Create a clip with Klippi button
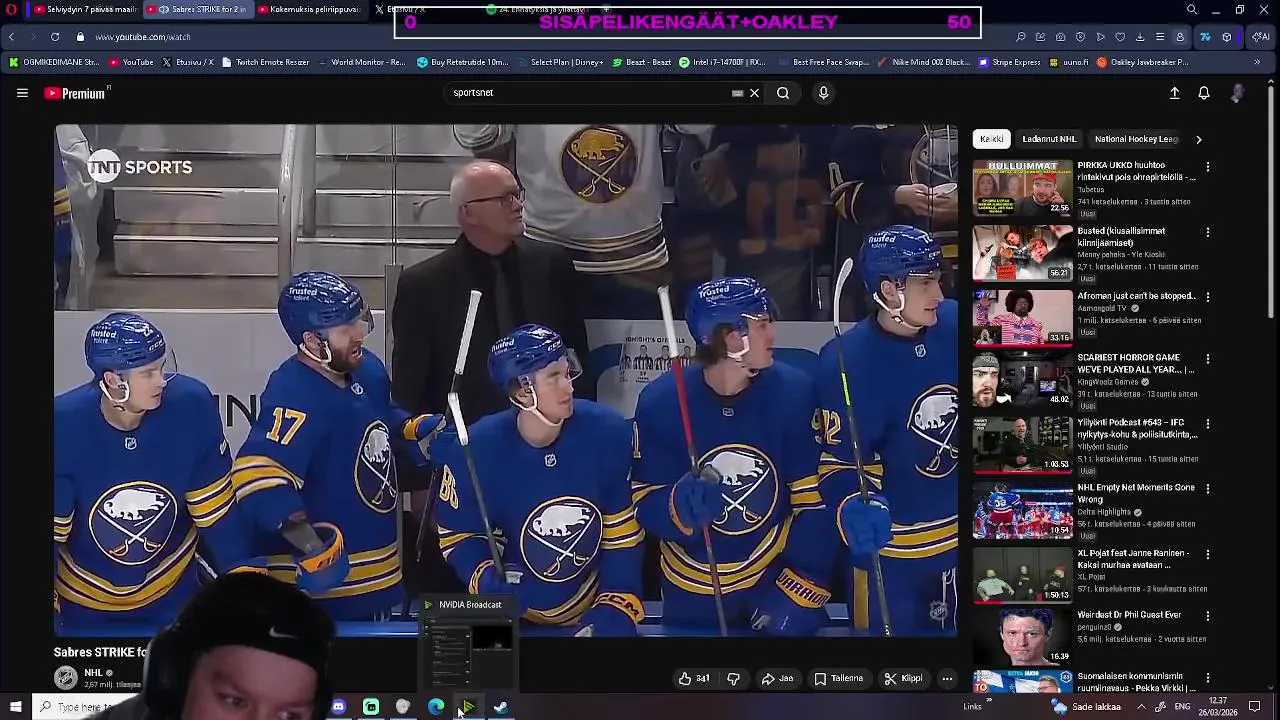 click(904, 679)
